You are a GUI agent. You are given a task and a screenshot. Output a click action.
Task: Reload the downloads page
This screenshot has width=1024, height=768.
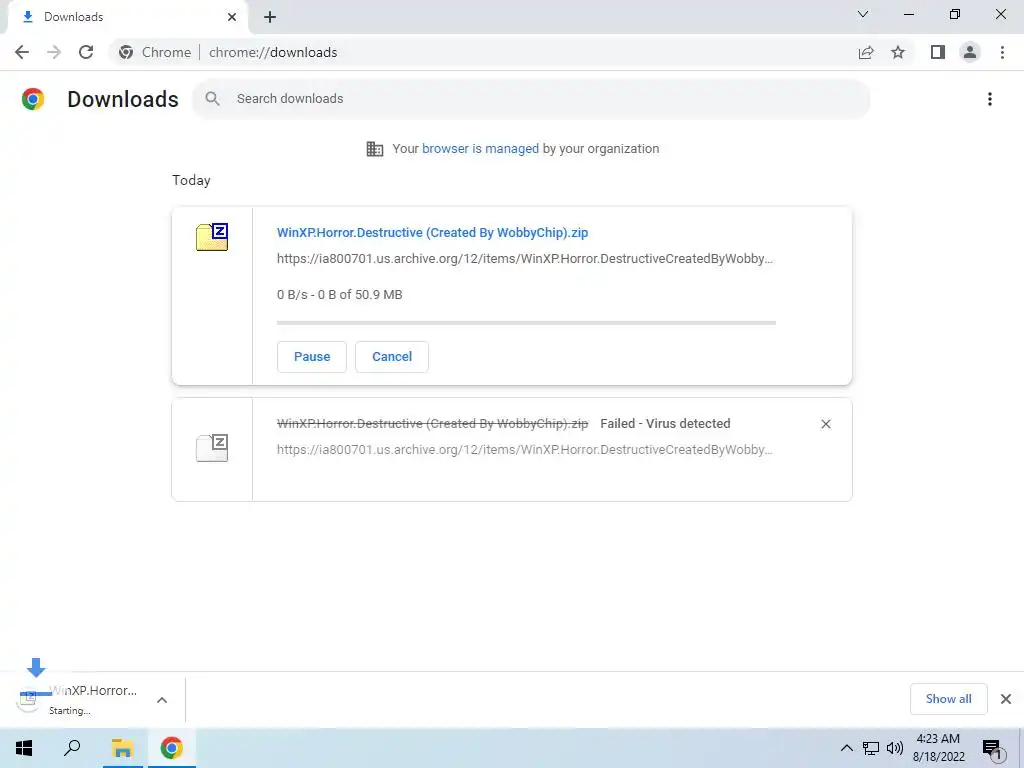coord(86,52)
